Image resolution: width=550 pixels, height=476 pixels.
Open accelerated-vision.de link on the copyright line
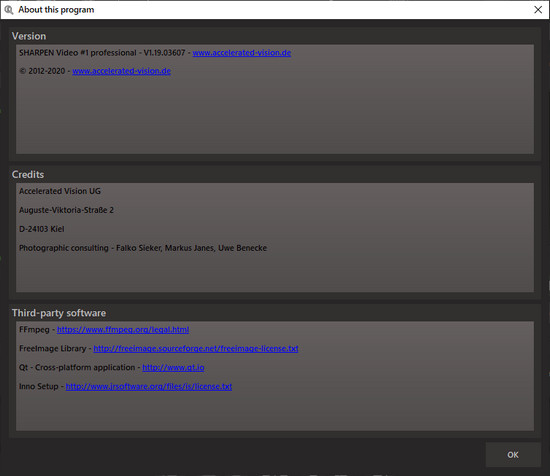(x=121, y=71)
